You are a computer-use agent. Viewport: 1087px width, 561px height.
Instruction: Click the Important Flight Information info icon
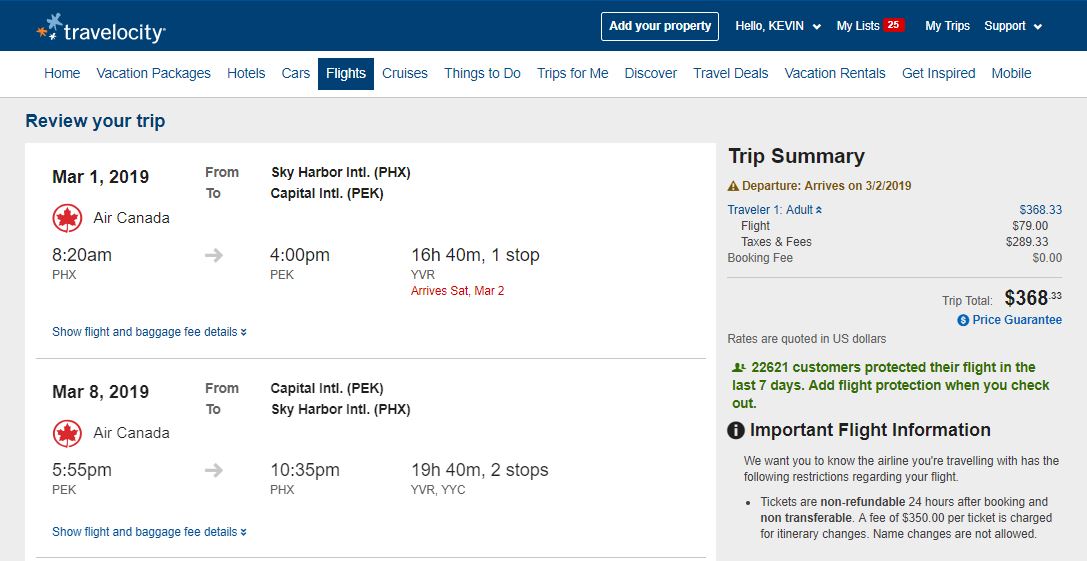coord(736,431)
